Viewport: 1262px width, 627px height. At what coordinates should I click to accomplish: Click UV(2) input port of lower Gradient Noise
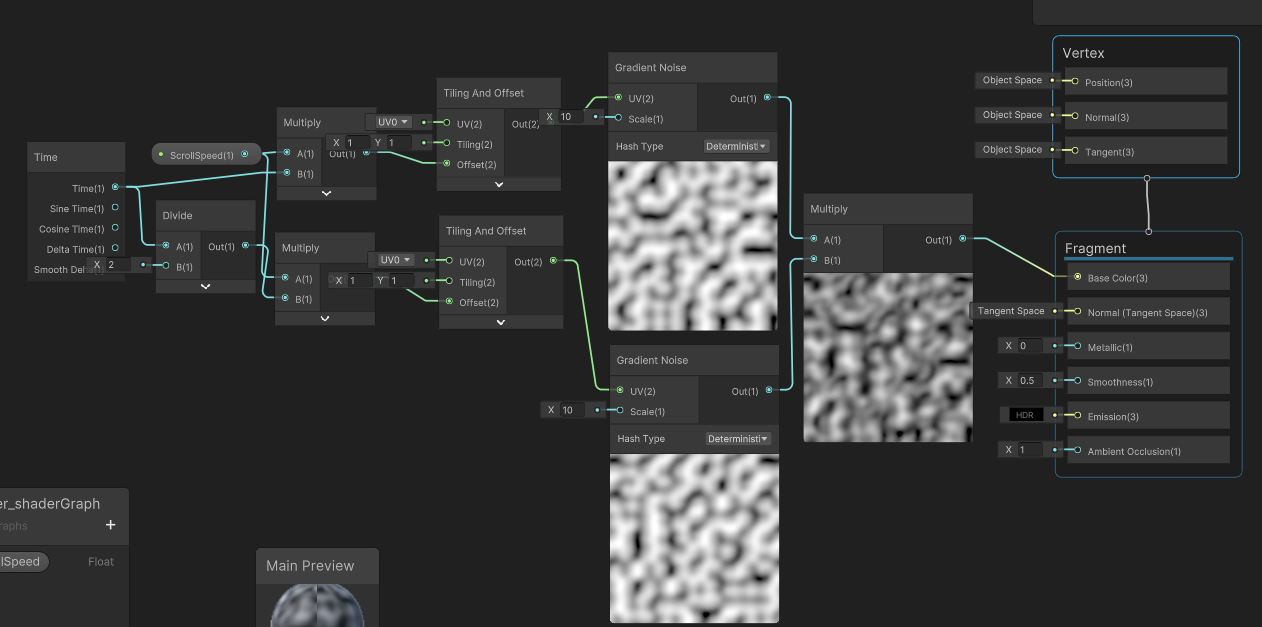620,390
